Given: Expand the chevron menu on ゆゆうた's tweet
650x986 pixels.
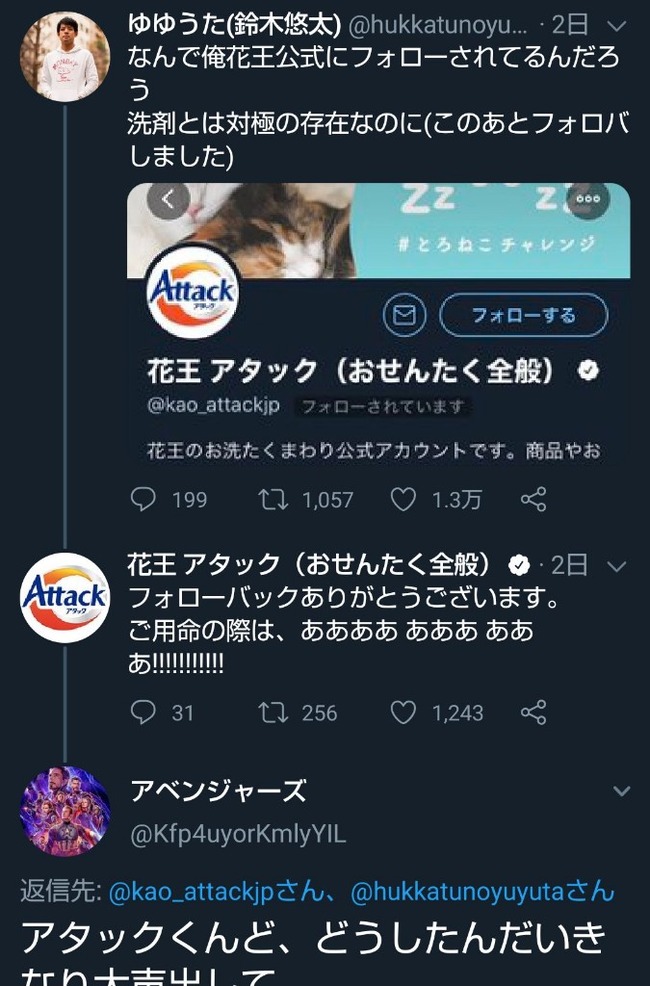Looking at the screenshot, I should pos(618,26).
